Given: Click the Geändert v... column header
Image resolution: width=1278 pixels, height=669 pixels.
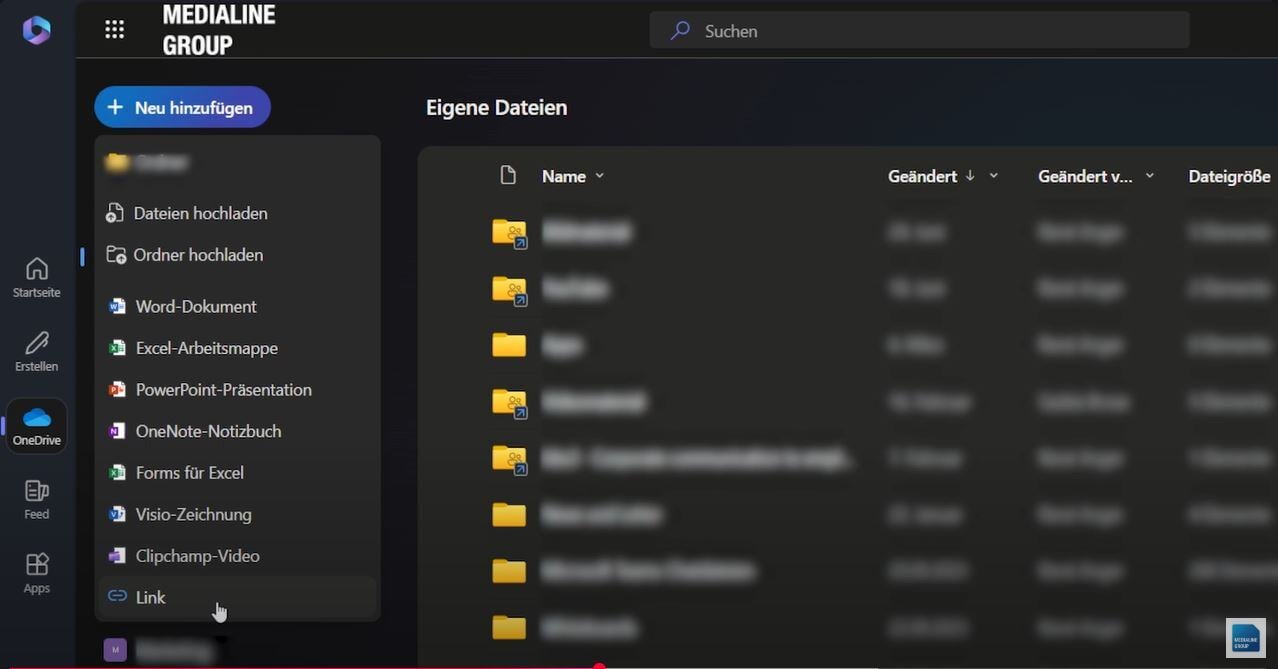Looking at the screenshot, I should coord(1085,176).
